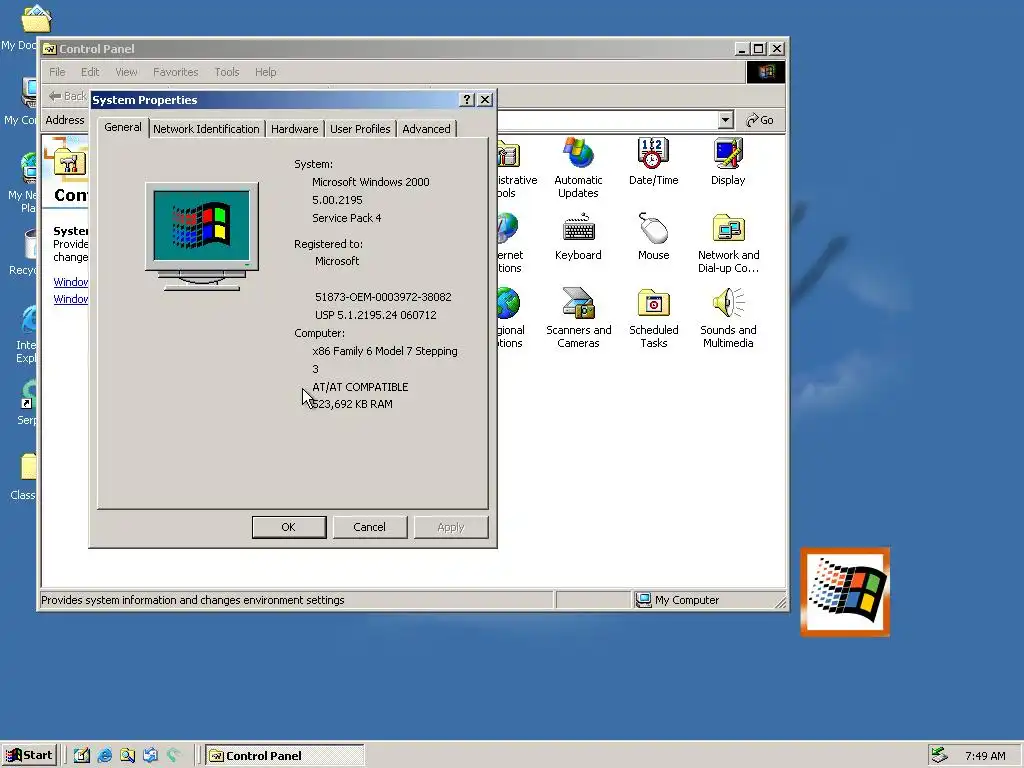The height and width of the screenshot is (768, 1024).
Task: Click "x86 Family 6 Model 7 Stepping" text
Action: point(385,351)
